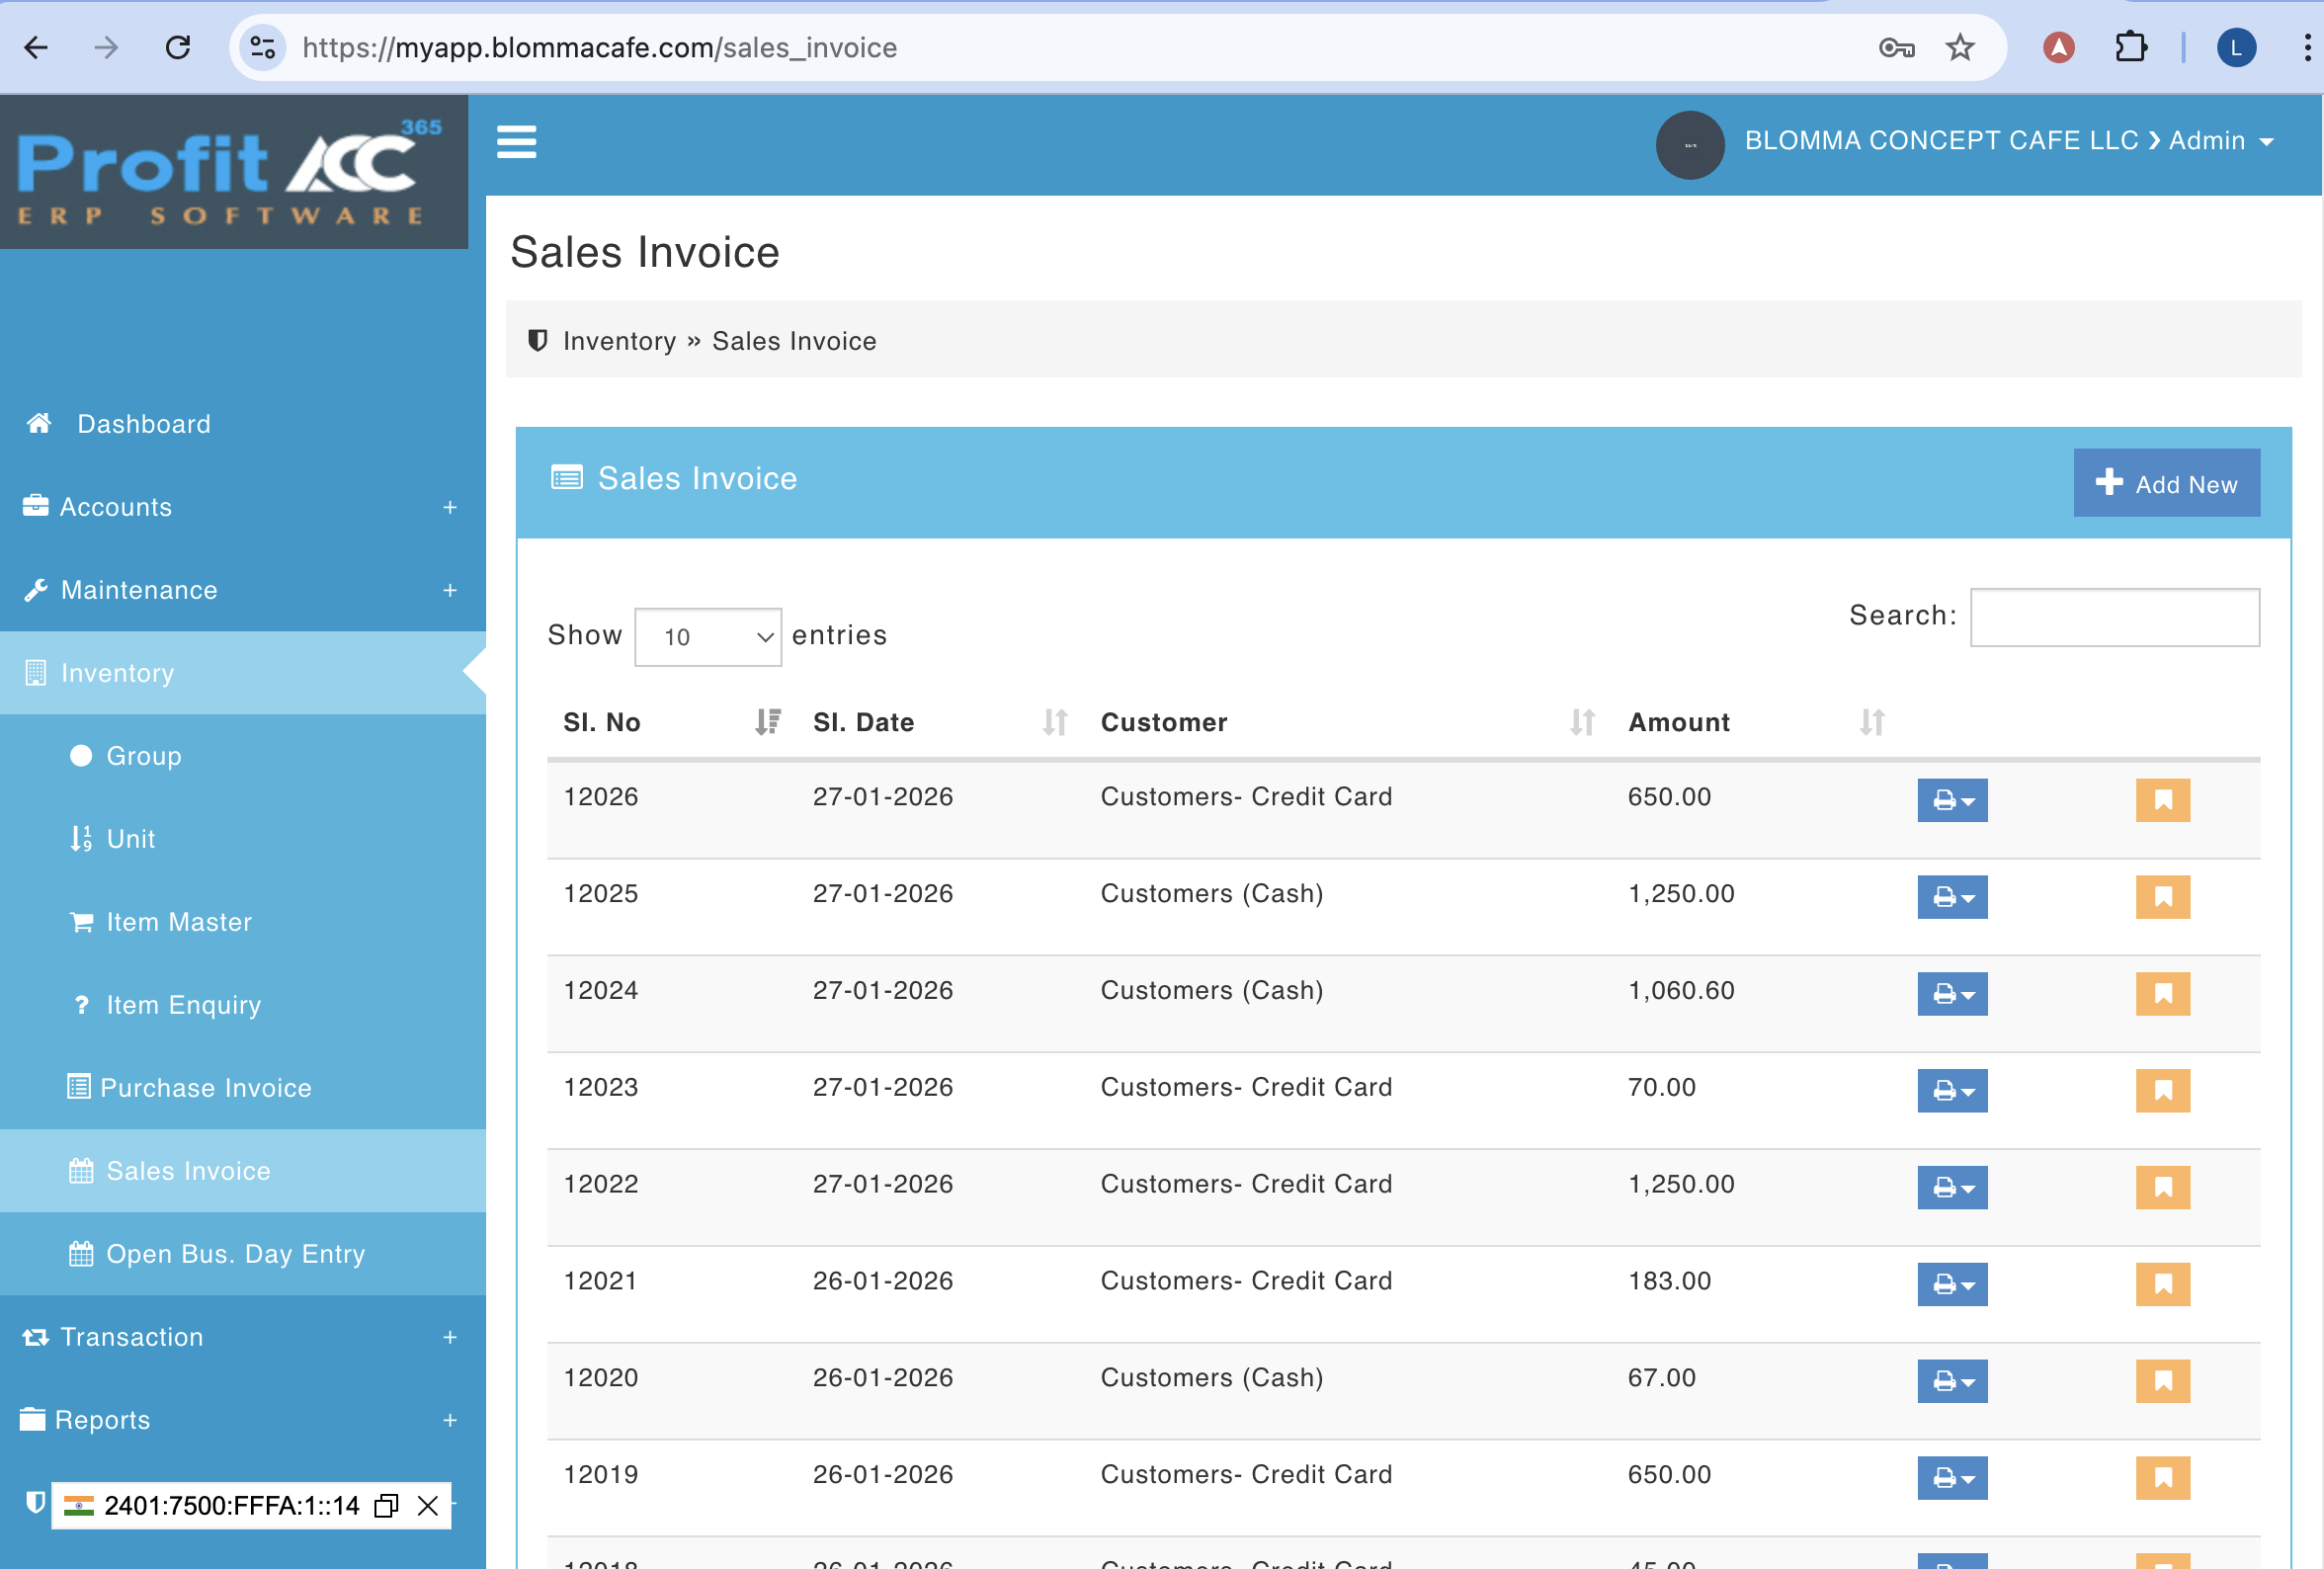
Task: Open print dropdown for invoice 12025
Action: (1951, 897)
